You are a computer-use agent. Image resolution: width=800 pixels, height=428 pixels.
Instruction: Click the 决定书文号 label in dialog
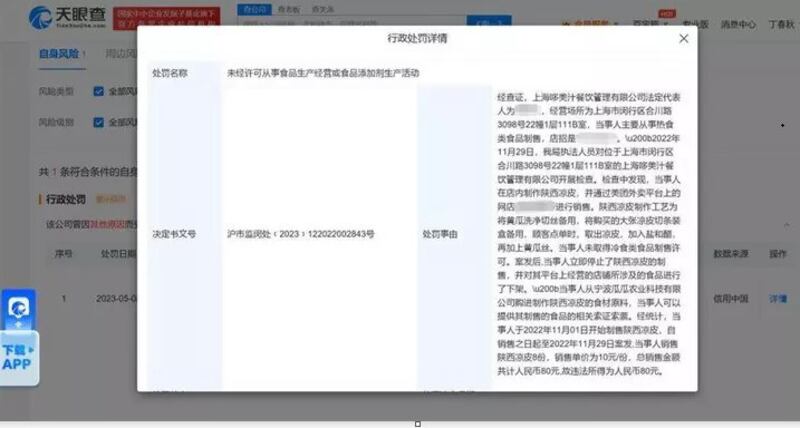pos(174,234)
